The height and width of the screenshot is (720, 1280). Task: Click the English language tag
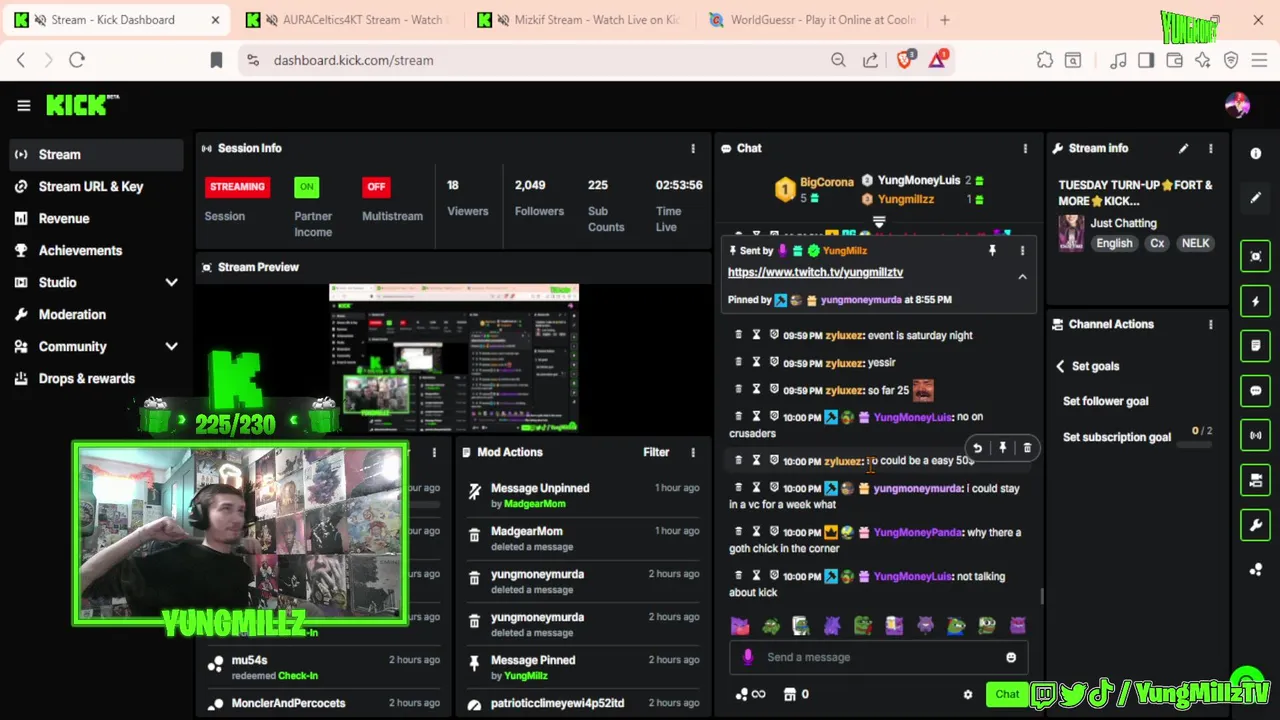[1114, 243]
